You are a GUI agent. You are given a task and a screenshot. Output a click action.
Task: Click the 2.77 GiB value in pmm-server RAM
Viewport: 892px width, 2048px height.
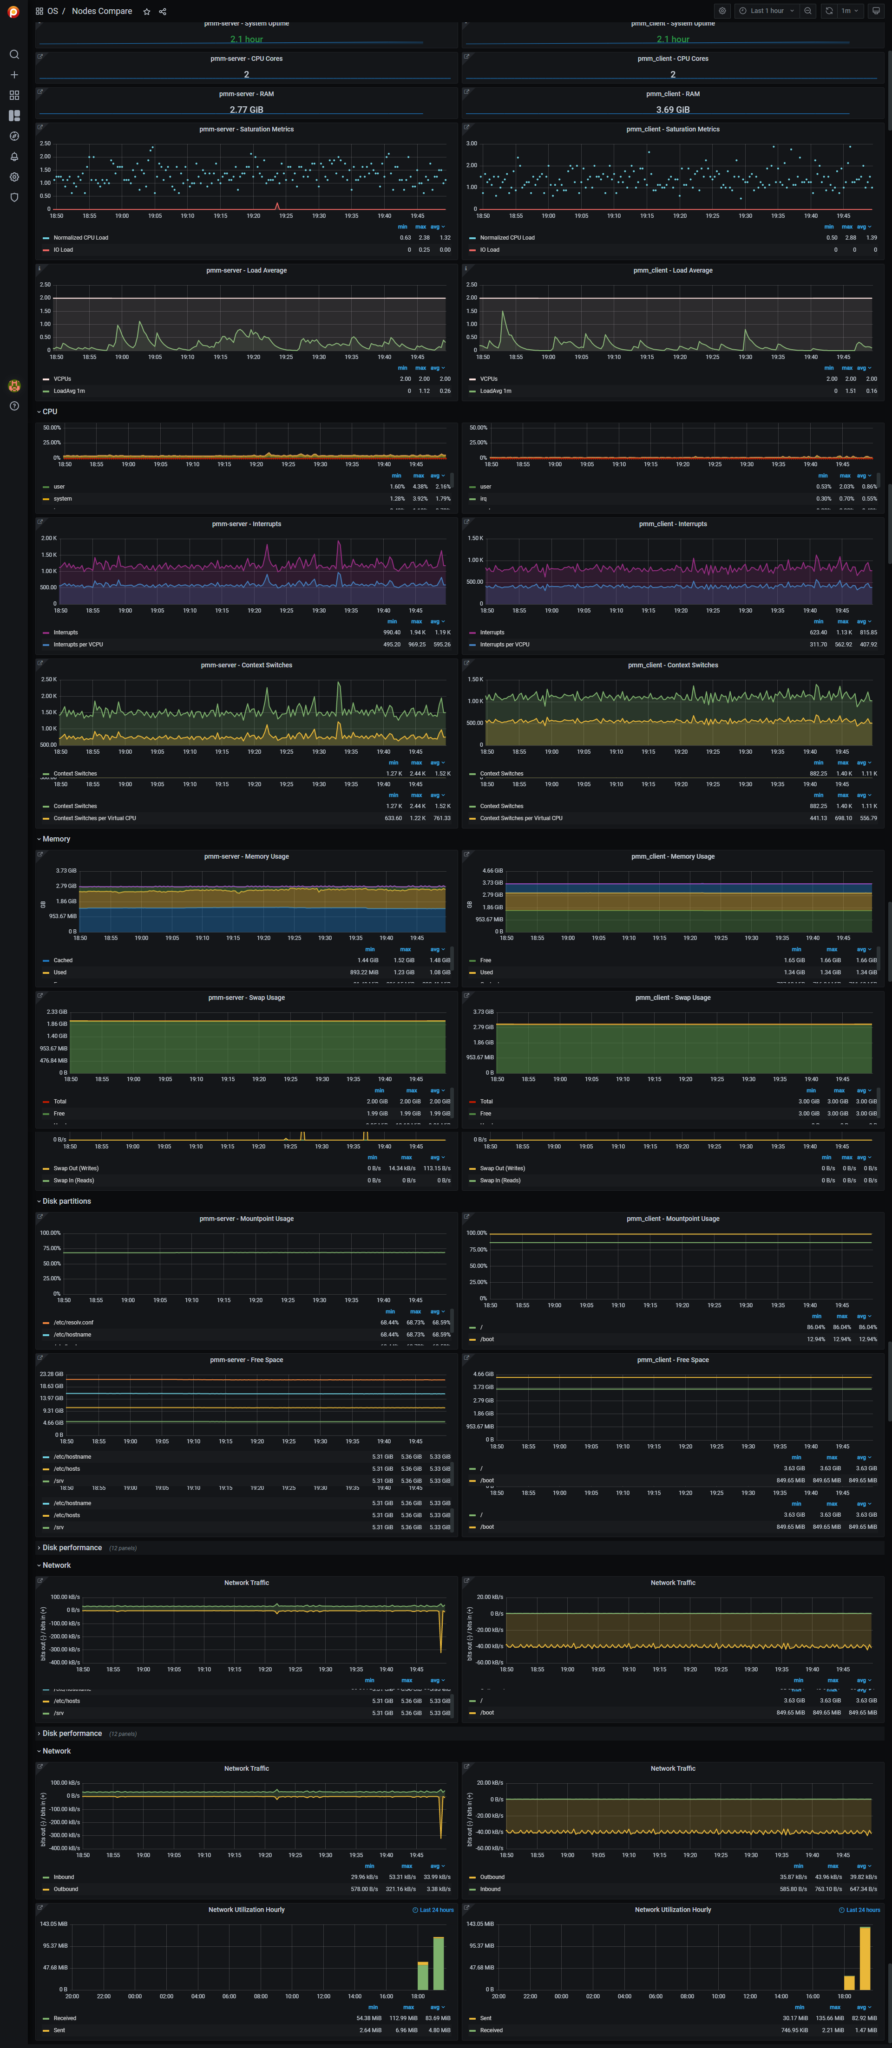coord(246,110)
